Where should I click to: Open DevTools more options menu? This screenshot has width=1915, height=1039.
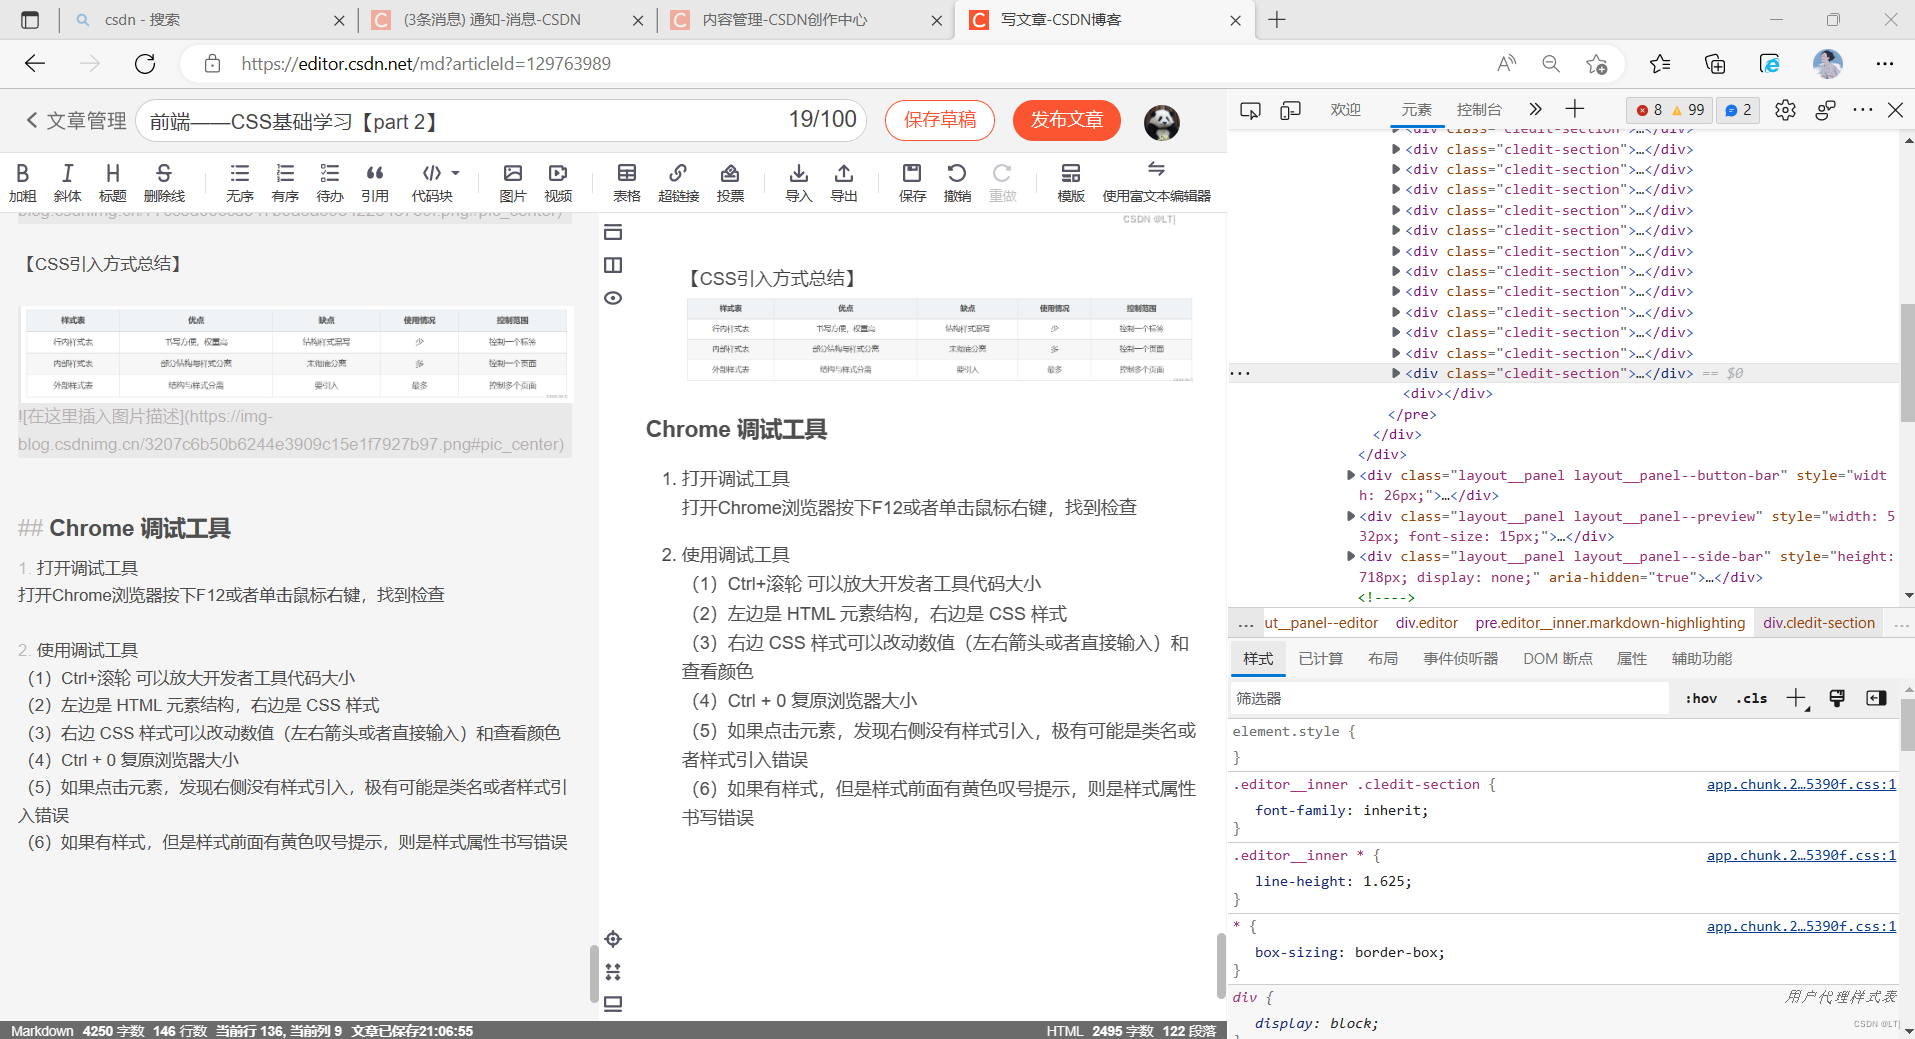(1862, 110)
